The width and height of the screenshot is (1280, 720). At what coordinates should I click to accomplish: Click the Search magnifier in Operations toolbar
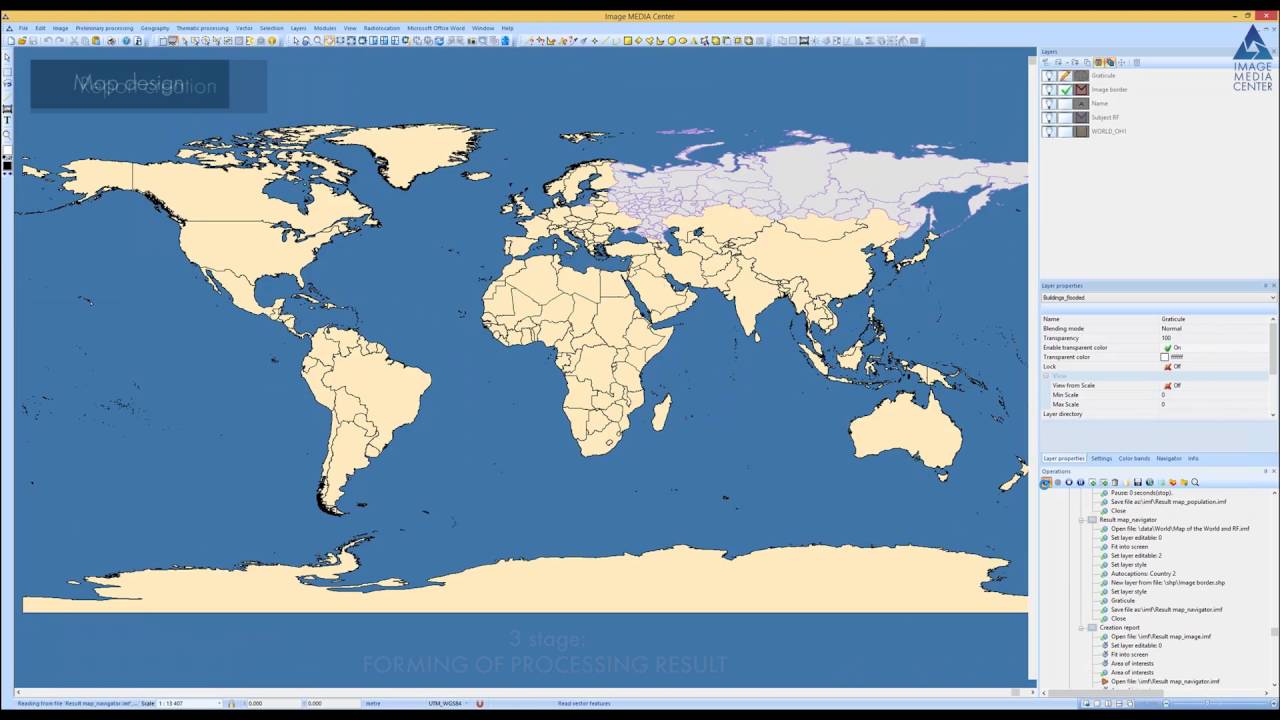pyautogui.click(x=1194, y=482)
